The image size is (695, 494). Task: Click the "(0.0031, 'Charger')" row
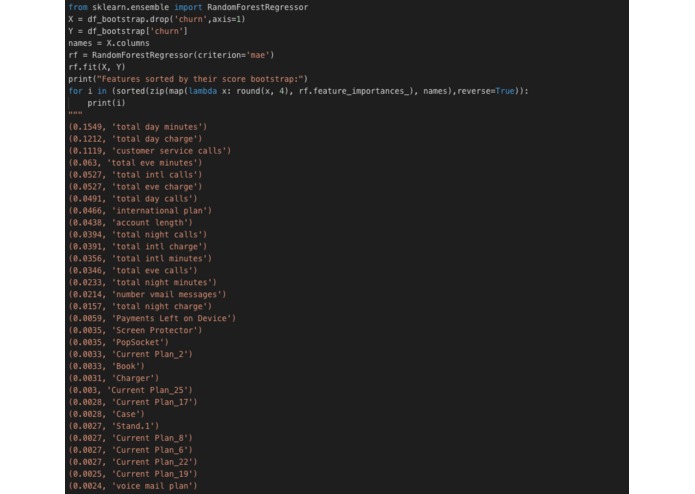(113, 378)
